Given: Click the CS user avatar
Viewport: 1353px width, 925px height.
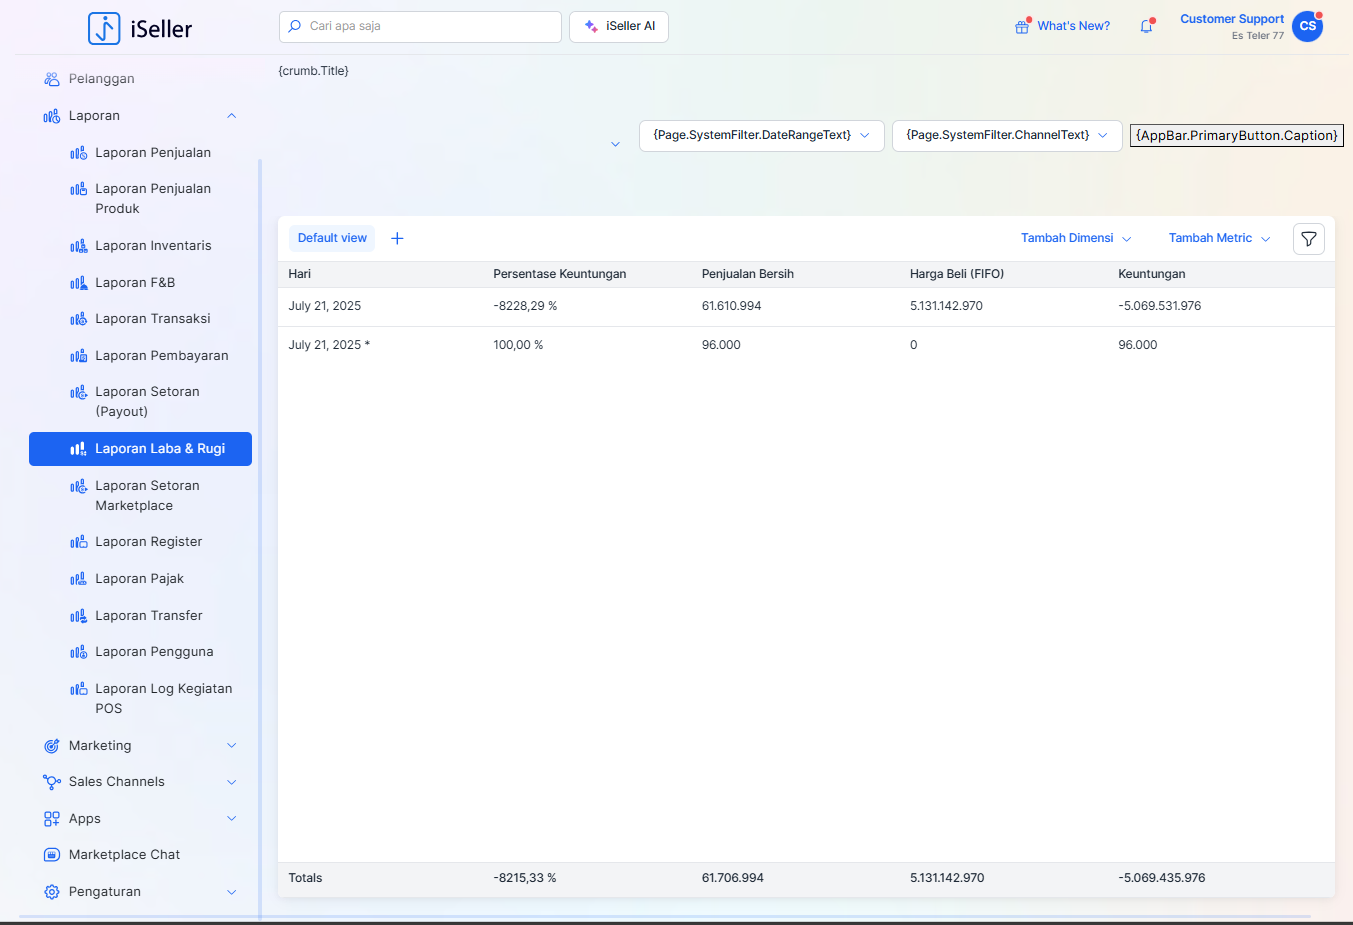Looking at the screenshot, I should 1307,27.
